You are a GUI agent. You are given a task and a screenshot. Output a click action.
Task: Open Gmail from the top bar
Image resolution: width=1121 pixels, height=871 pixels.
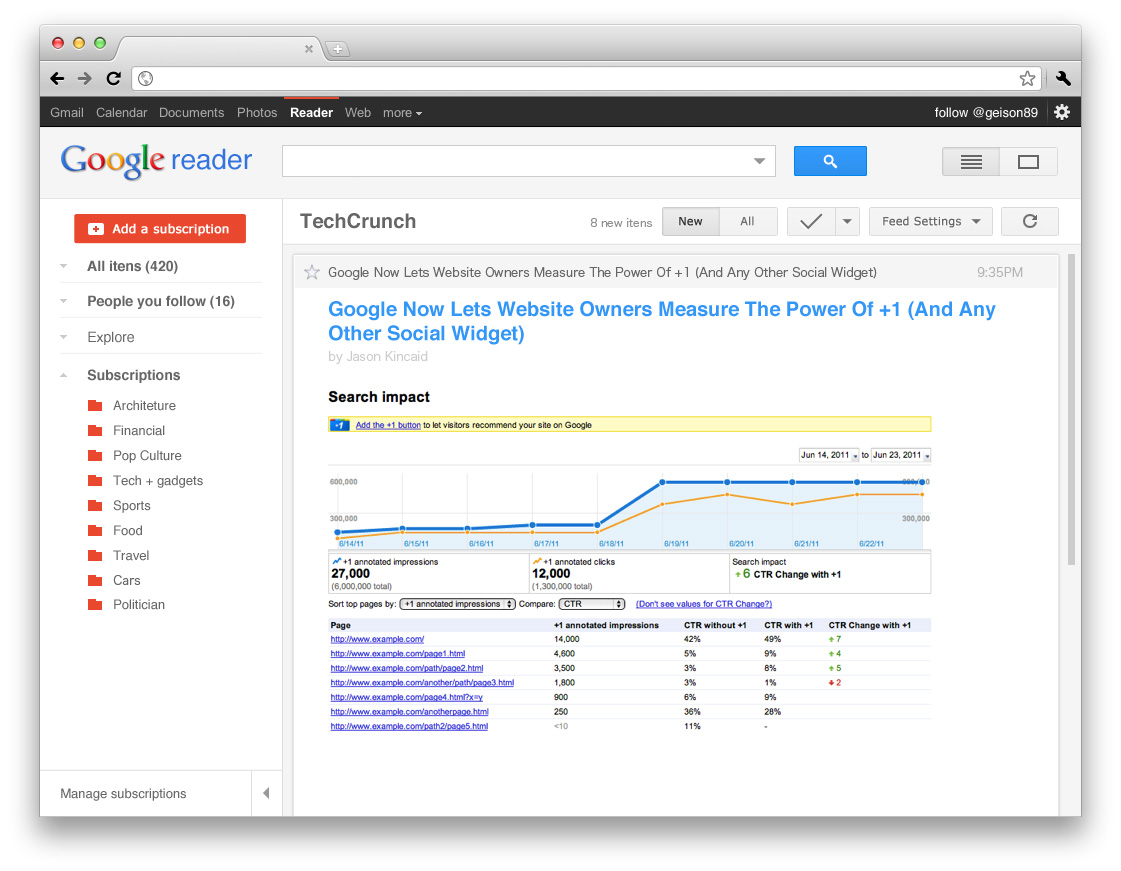(x=67, y=113)
